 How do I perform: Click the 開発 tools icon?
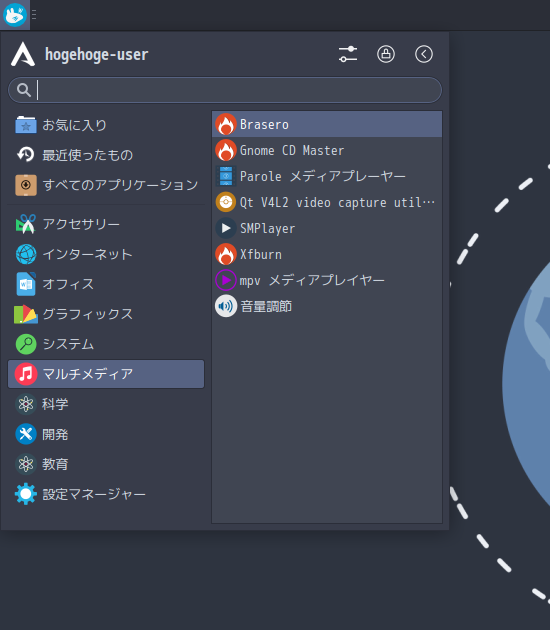coord(26,434)
